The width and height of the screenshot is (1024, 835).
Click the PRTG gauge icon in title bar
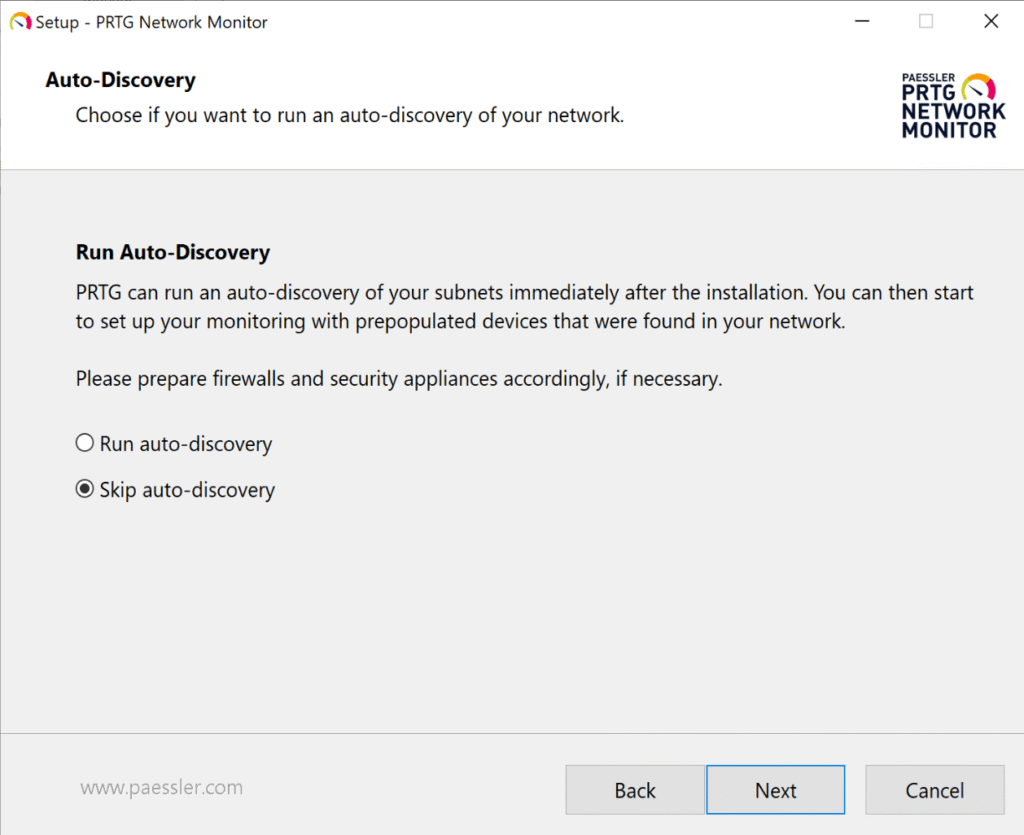pyautogui.click(x=20, y=21)
